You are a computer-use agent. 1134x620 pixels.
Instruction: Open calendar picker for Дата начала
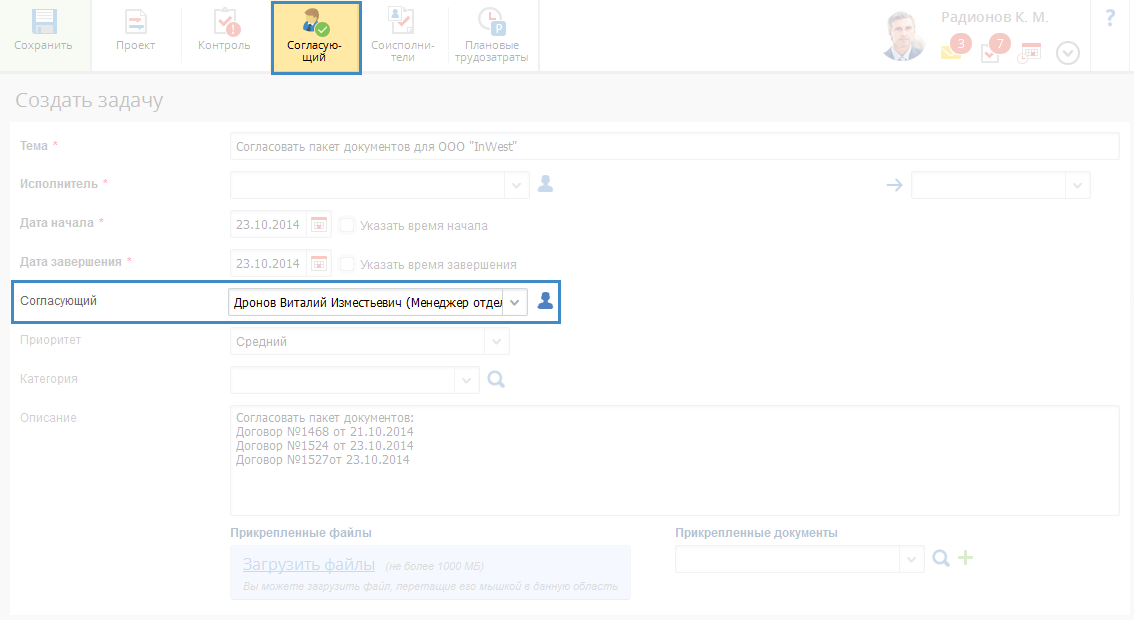click(x=318, y=225)
